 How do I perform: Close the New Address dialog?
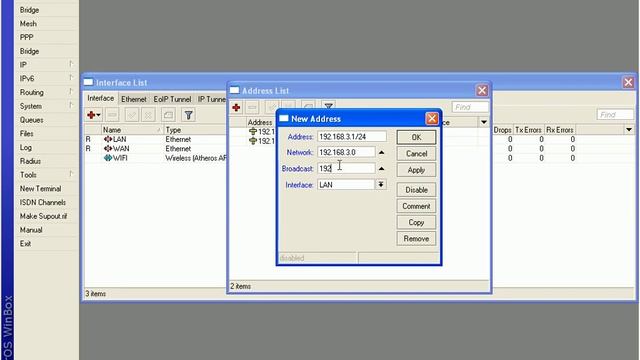pyautogui.click(x=432, y=118)
